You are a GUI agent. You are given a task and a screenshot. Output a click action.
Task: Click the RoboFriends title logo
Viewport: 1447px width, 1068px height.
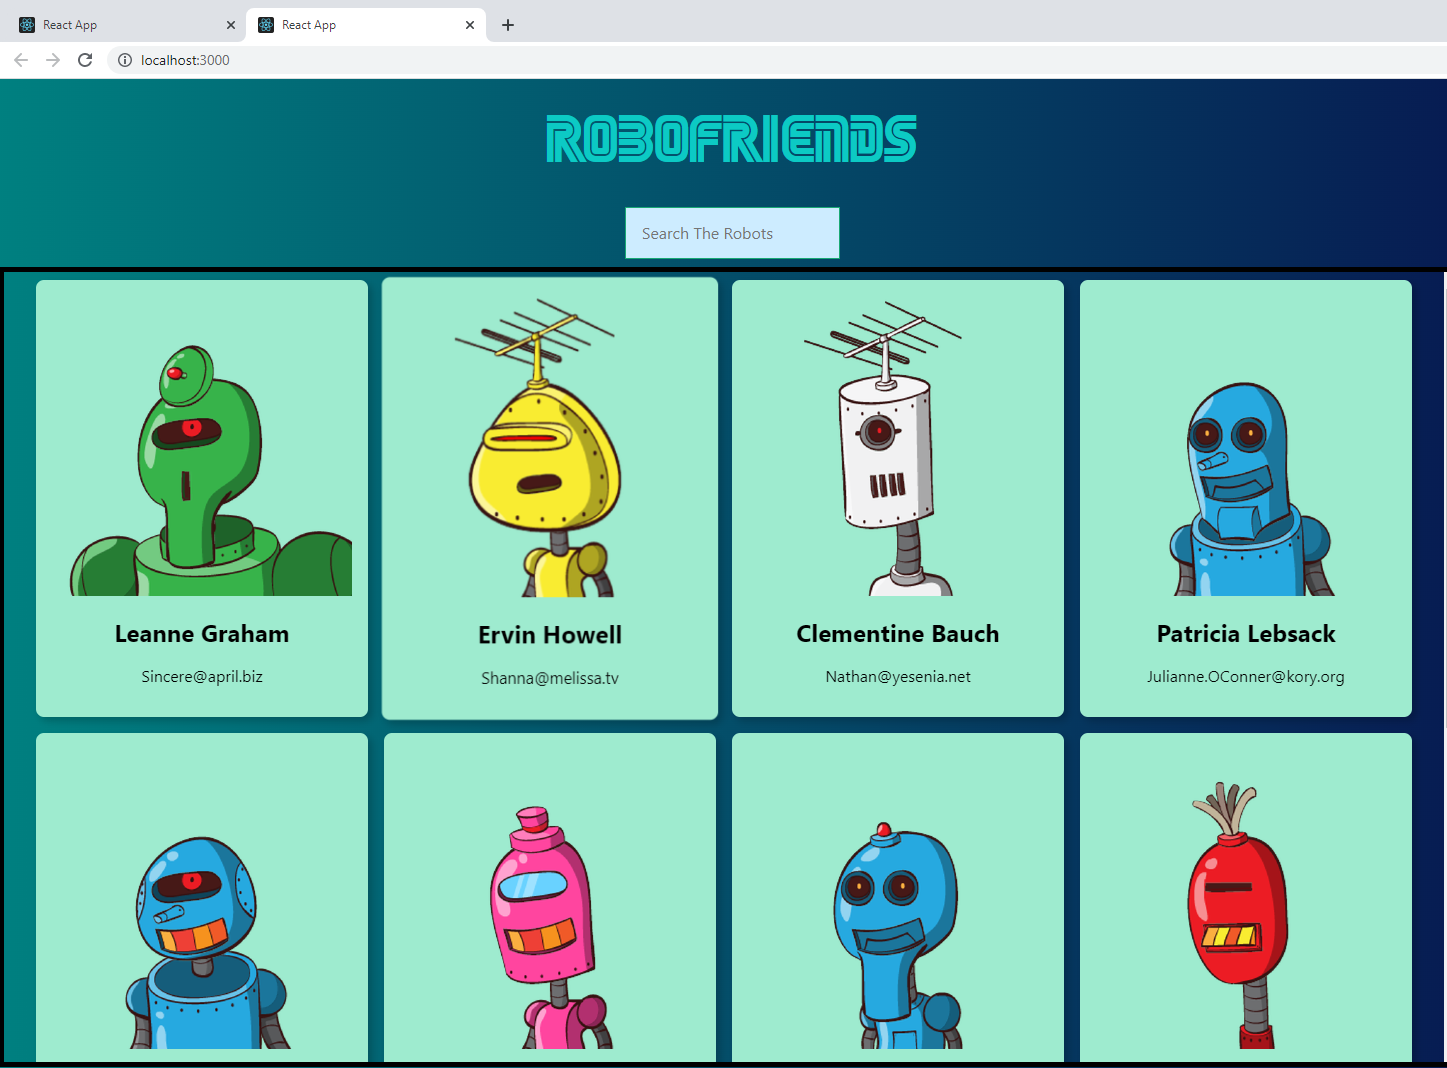point(731,138)
